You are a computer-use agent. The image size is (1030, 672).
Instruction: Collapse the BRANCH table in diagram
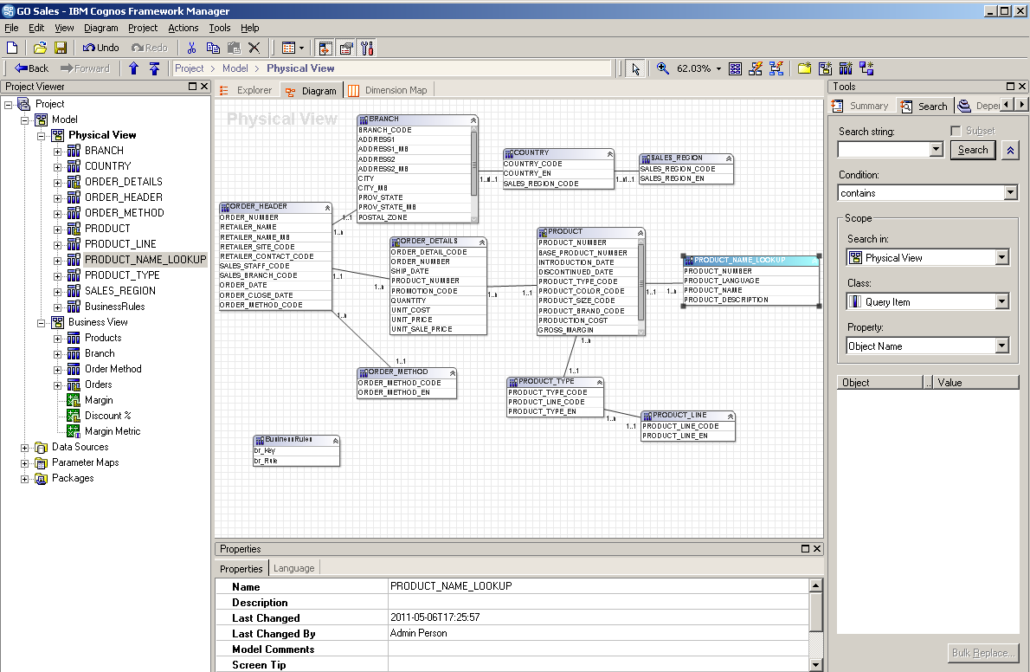tap(473, 120)
